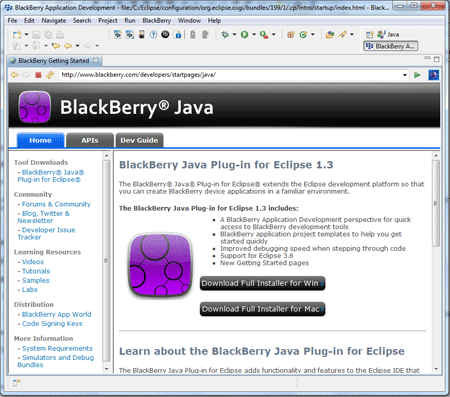The height and width of the screenshot is (397, 450).
Task: Open the URL history dropdown arrow
Action: (x=405, y=75)
